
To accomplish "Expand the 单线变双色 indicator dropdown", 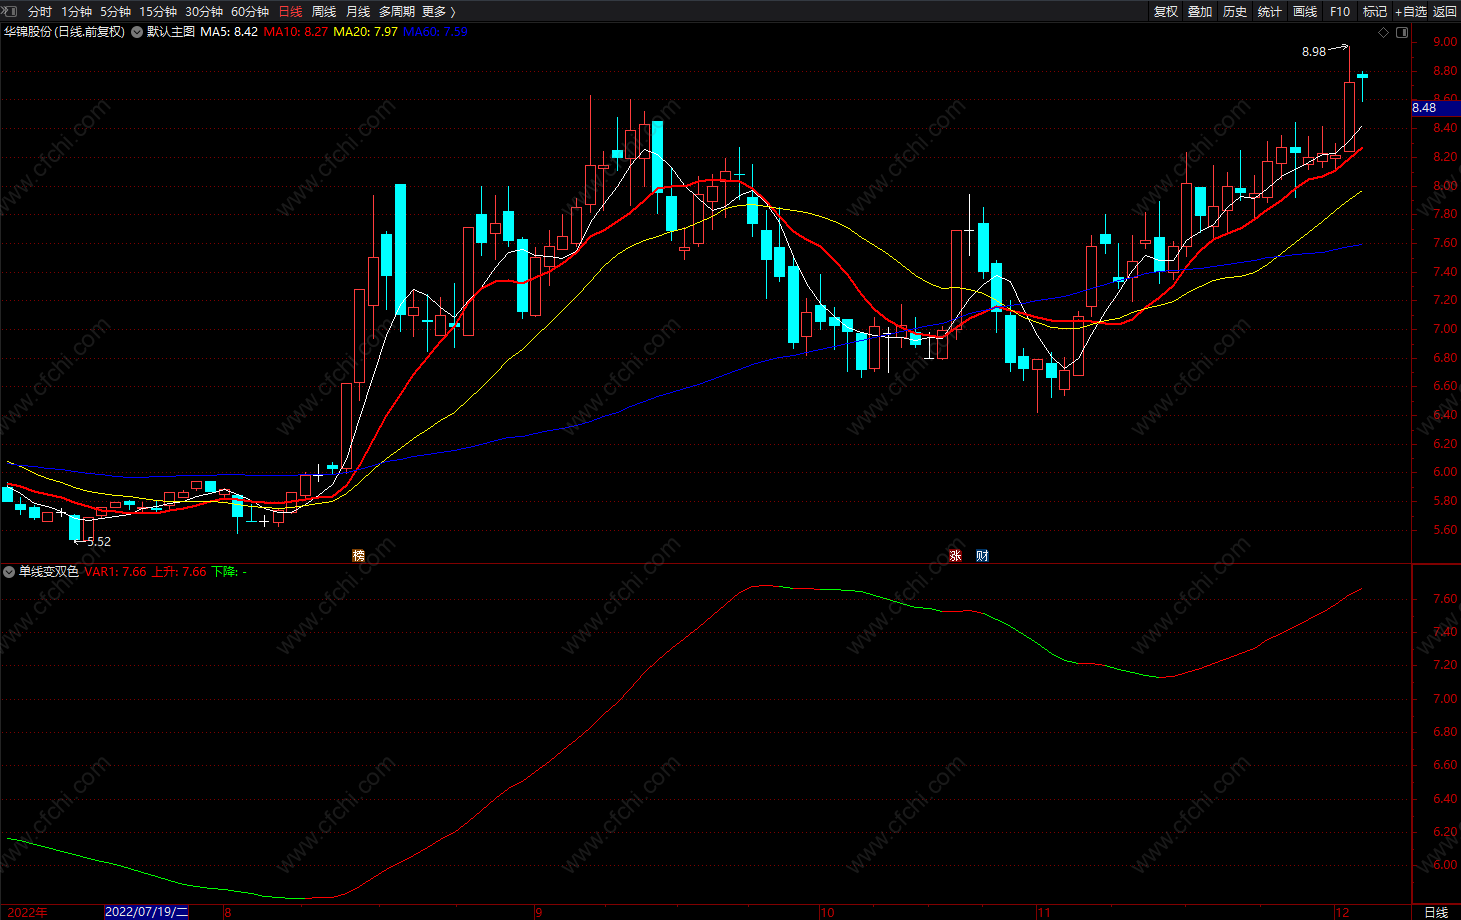I will click(9, 572).
